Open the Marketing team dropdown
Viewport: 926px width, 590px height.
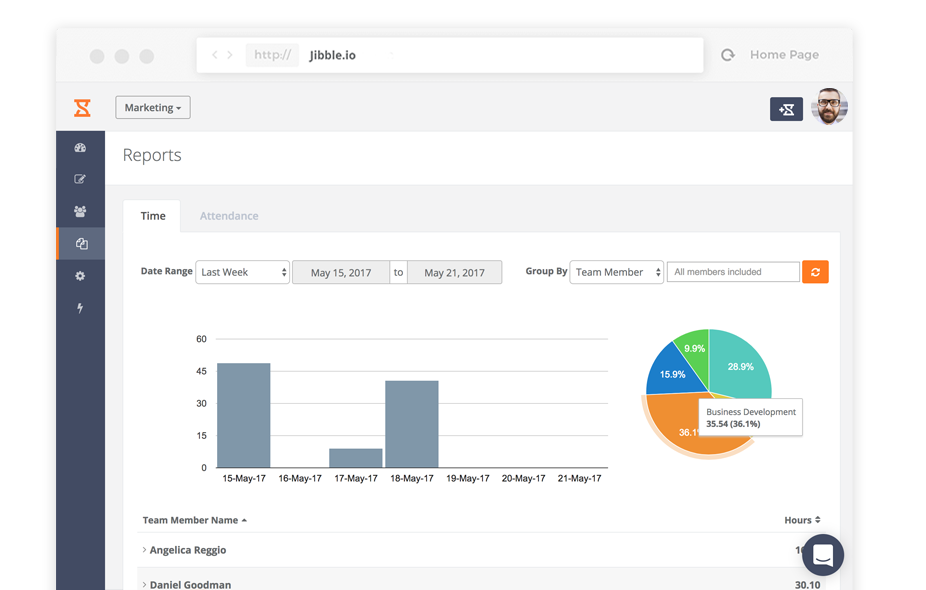point(153,108)
